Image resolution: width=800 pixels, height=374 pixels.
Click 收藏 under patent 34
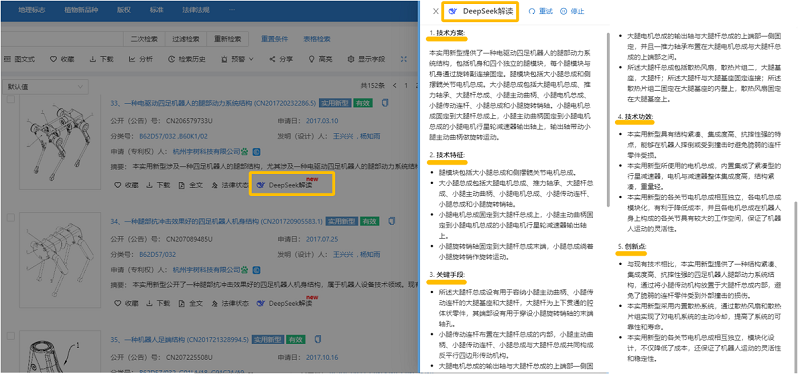[126, 303]
